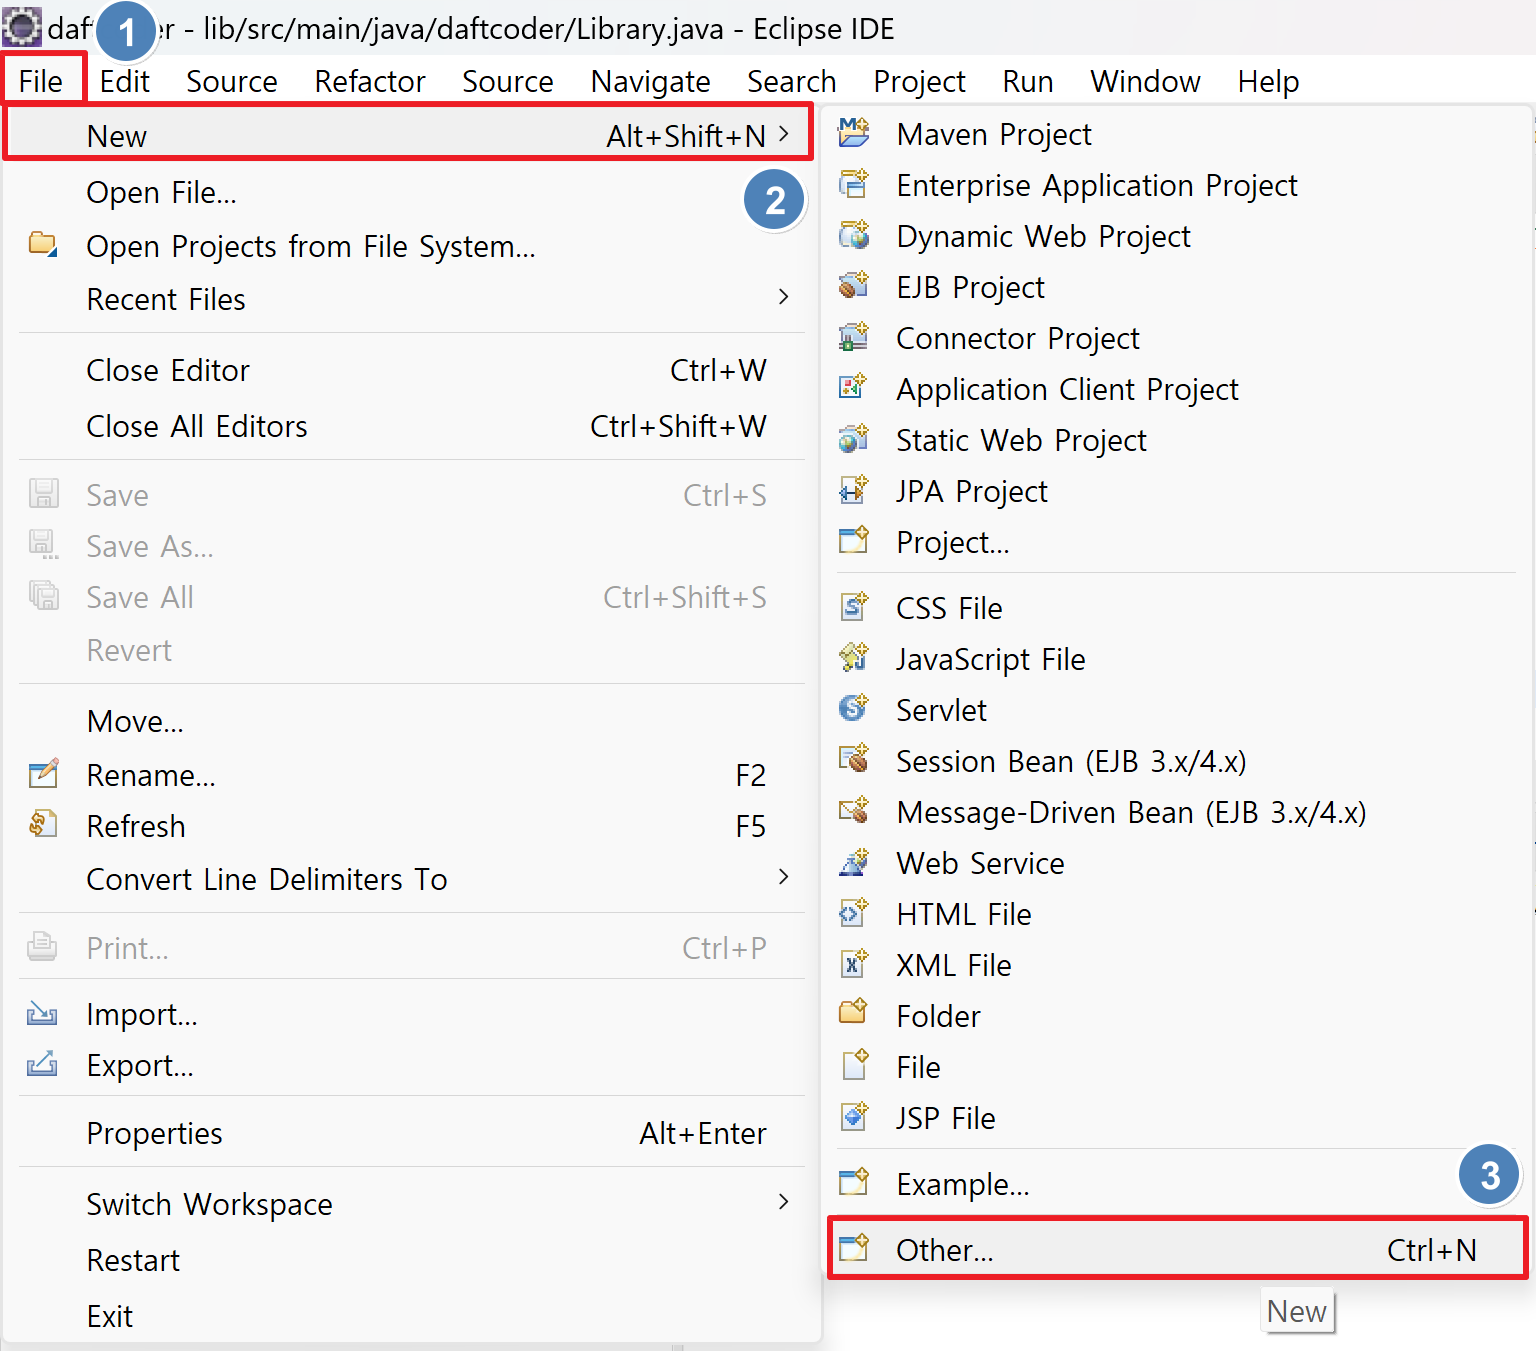Viewport: 1536px width, 1351px height.
Task: Click the Session Bean icon
Action: [854, 760]
